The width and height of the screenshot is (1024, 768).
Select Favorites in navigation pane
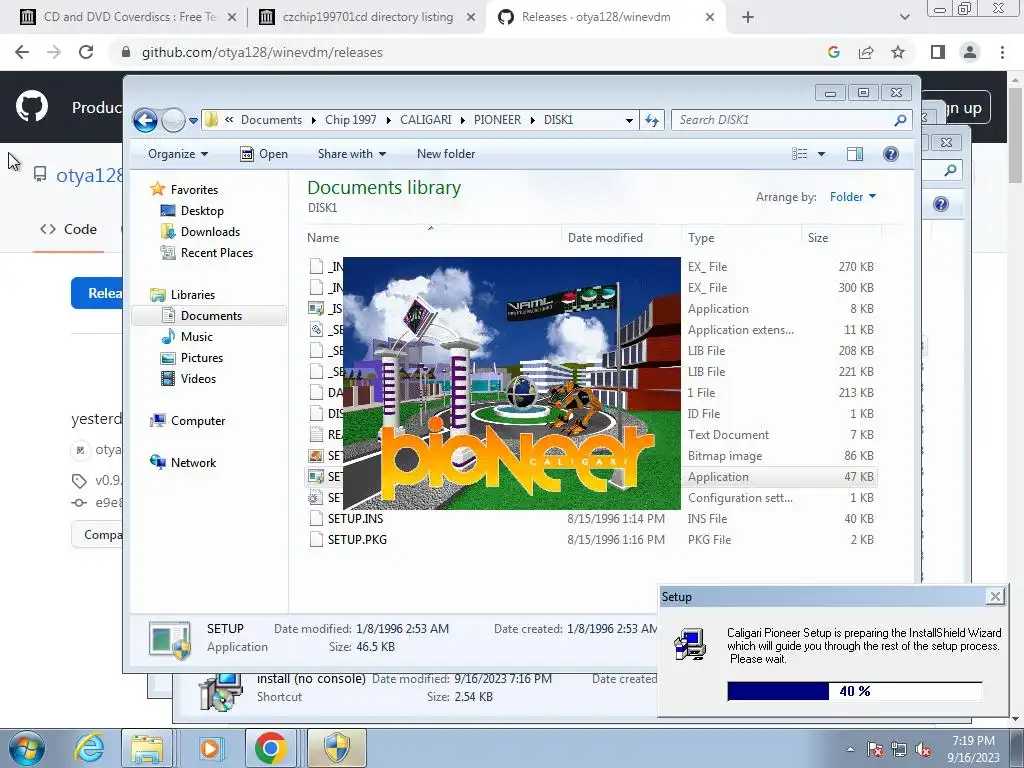(x=194, y=189)
